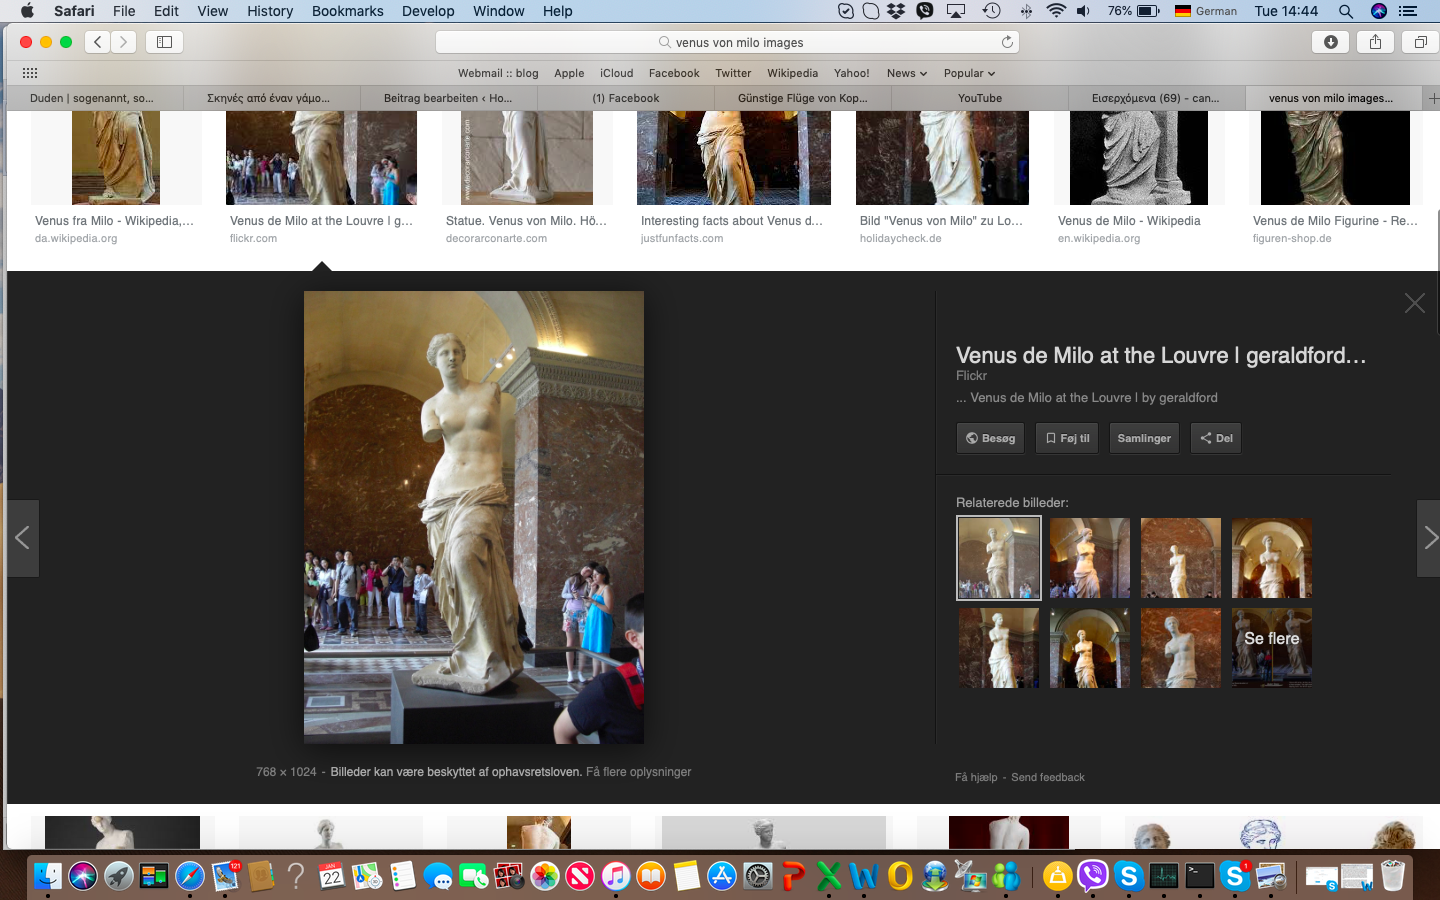Click the large Venus de Milo preview image
Screen dimensions: 1440x900
474,517
